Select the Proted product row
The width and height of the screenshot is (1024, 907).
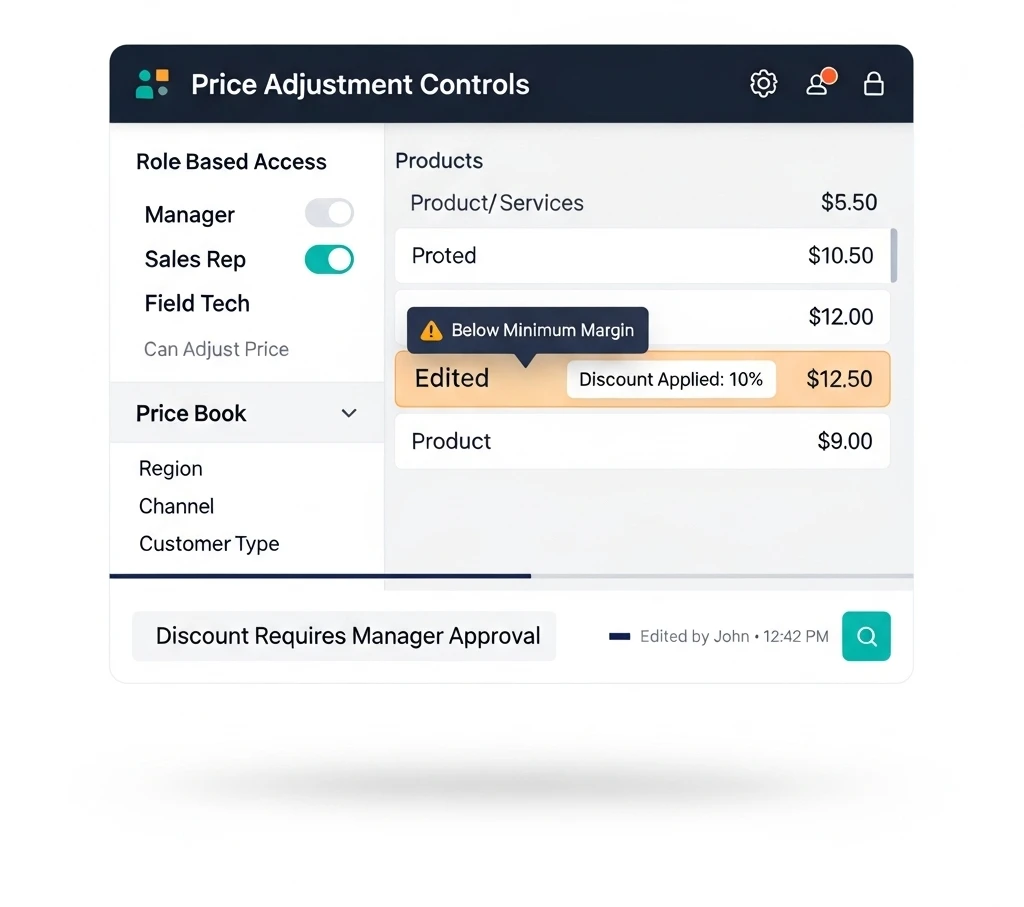coord(640,256)
